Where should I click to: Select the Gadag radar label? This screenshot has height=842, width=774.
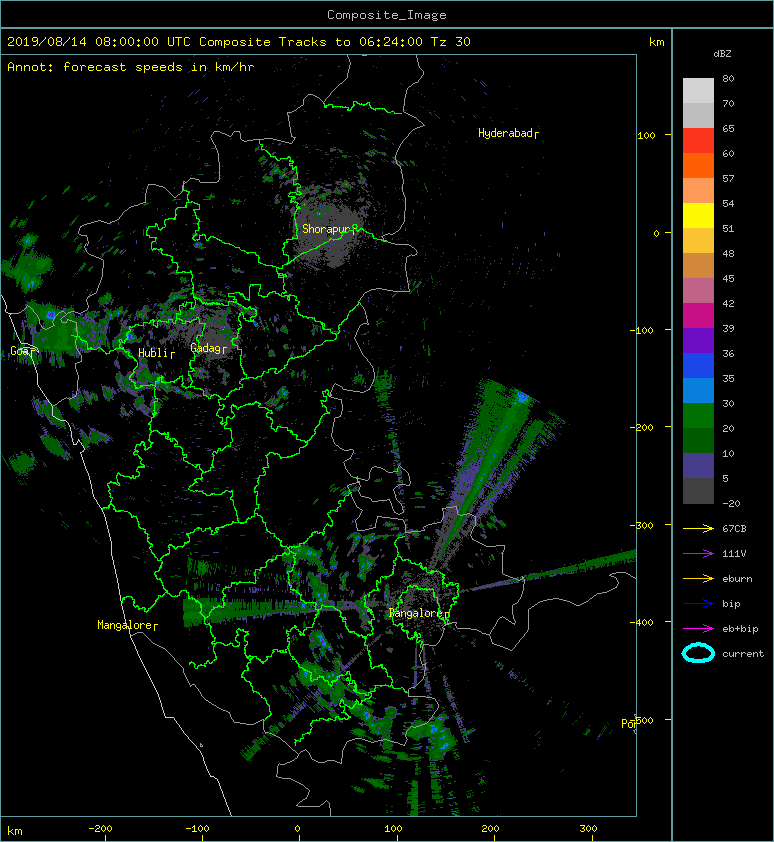208,348
